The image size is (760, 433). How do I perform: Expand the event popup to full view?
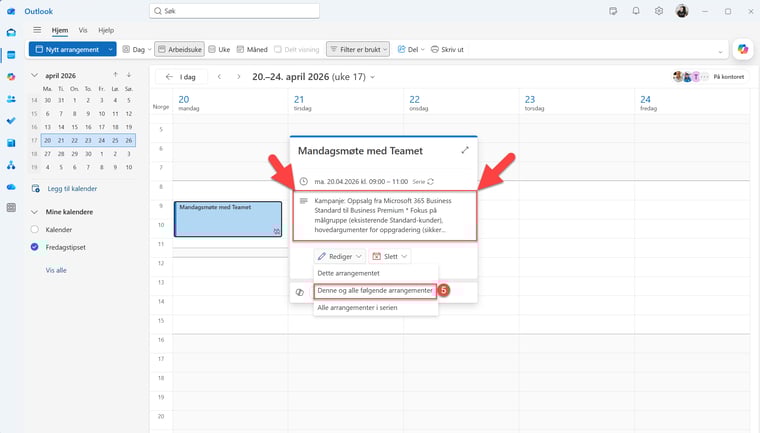tap(465, 150)
